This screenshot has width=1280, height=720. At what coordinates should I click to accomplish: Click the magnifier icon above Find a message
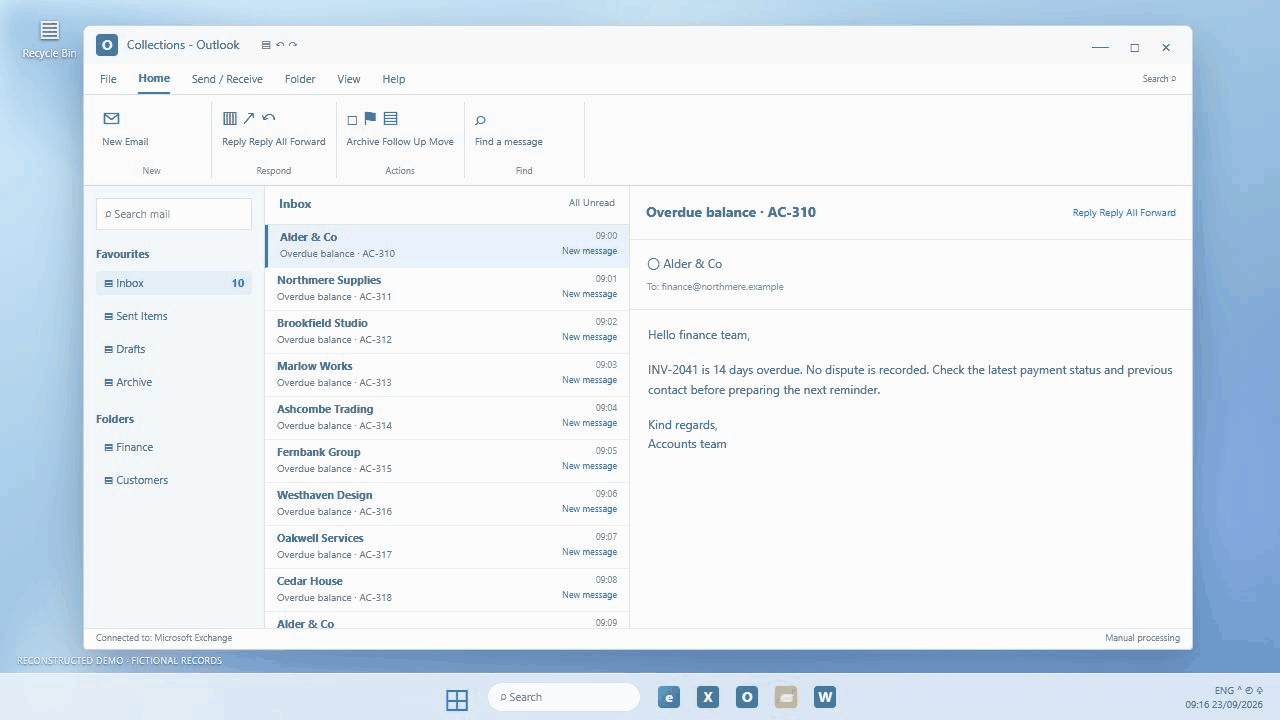point(480,120)
